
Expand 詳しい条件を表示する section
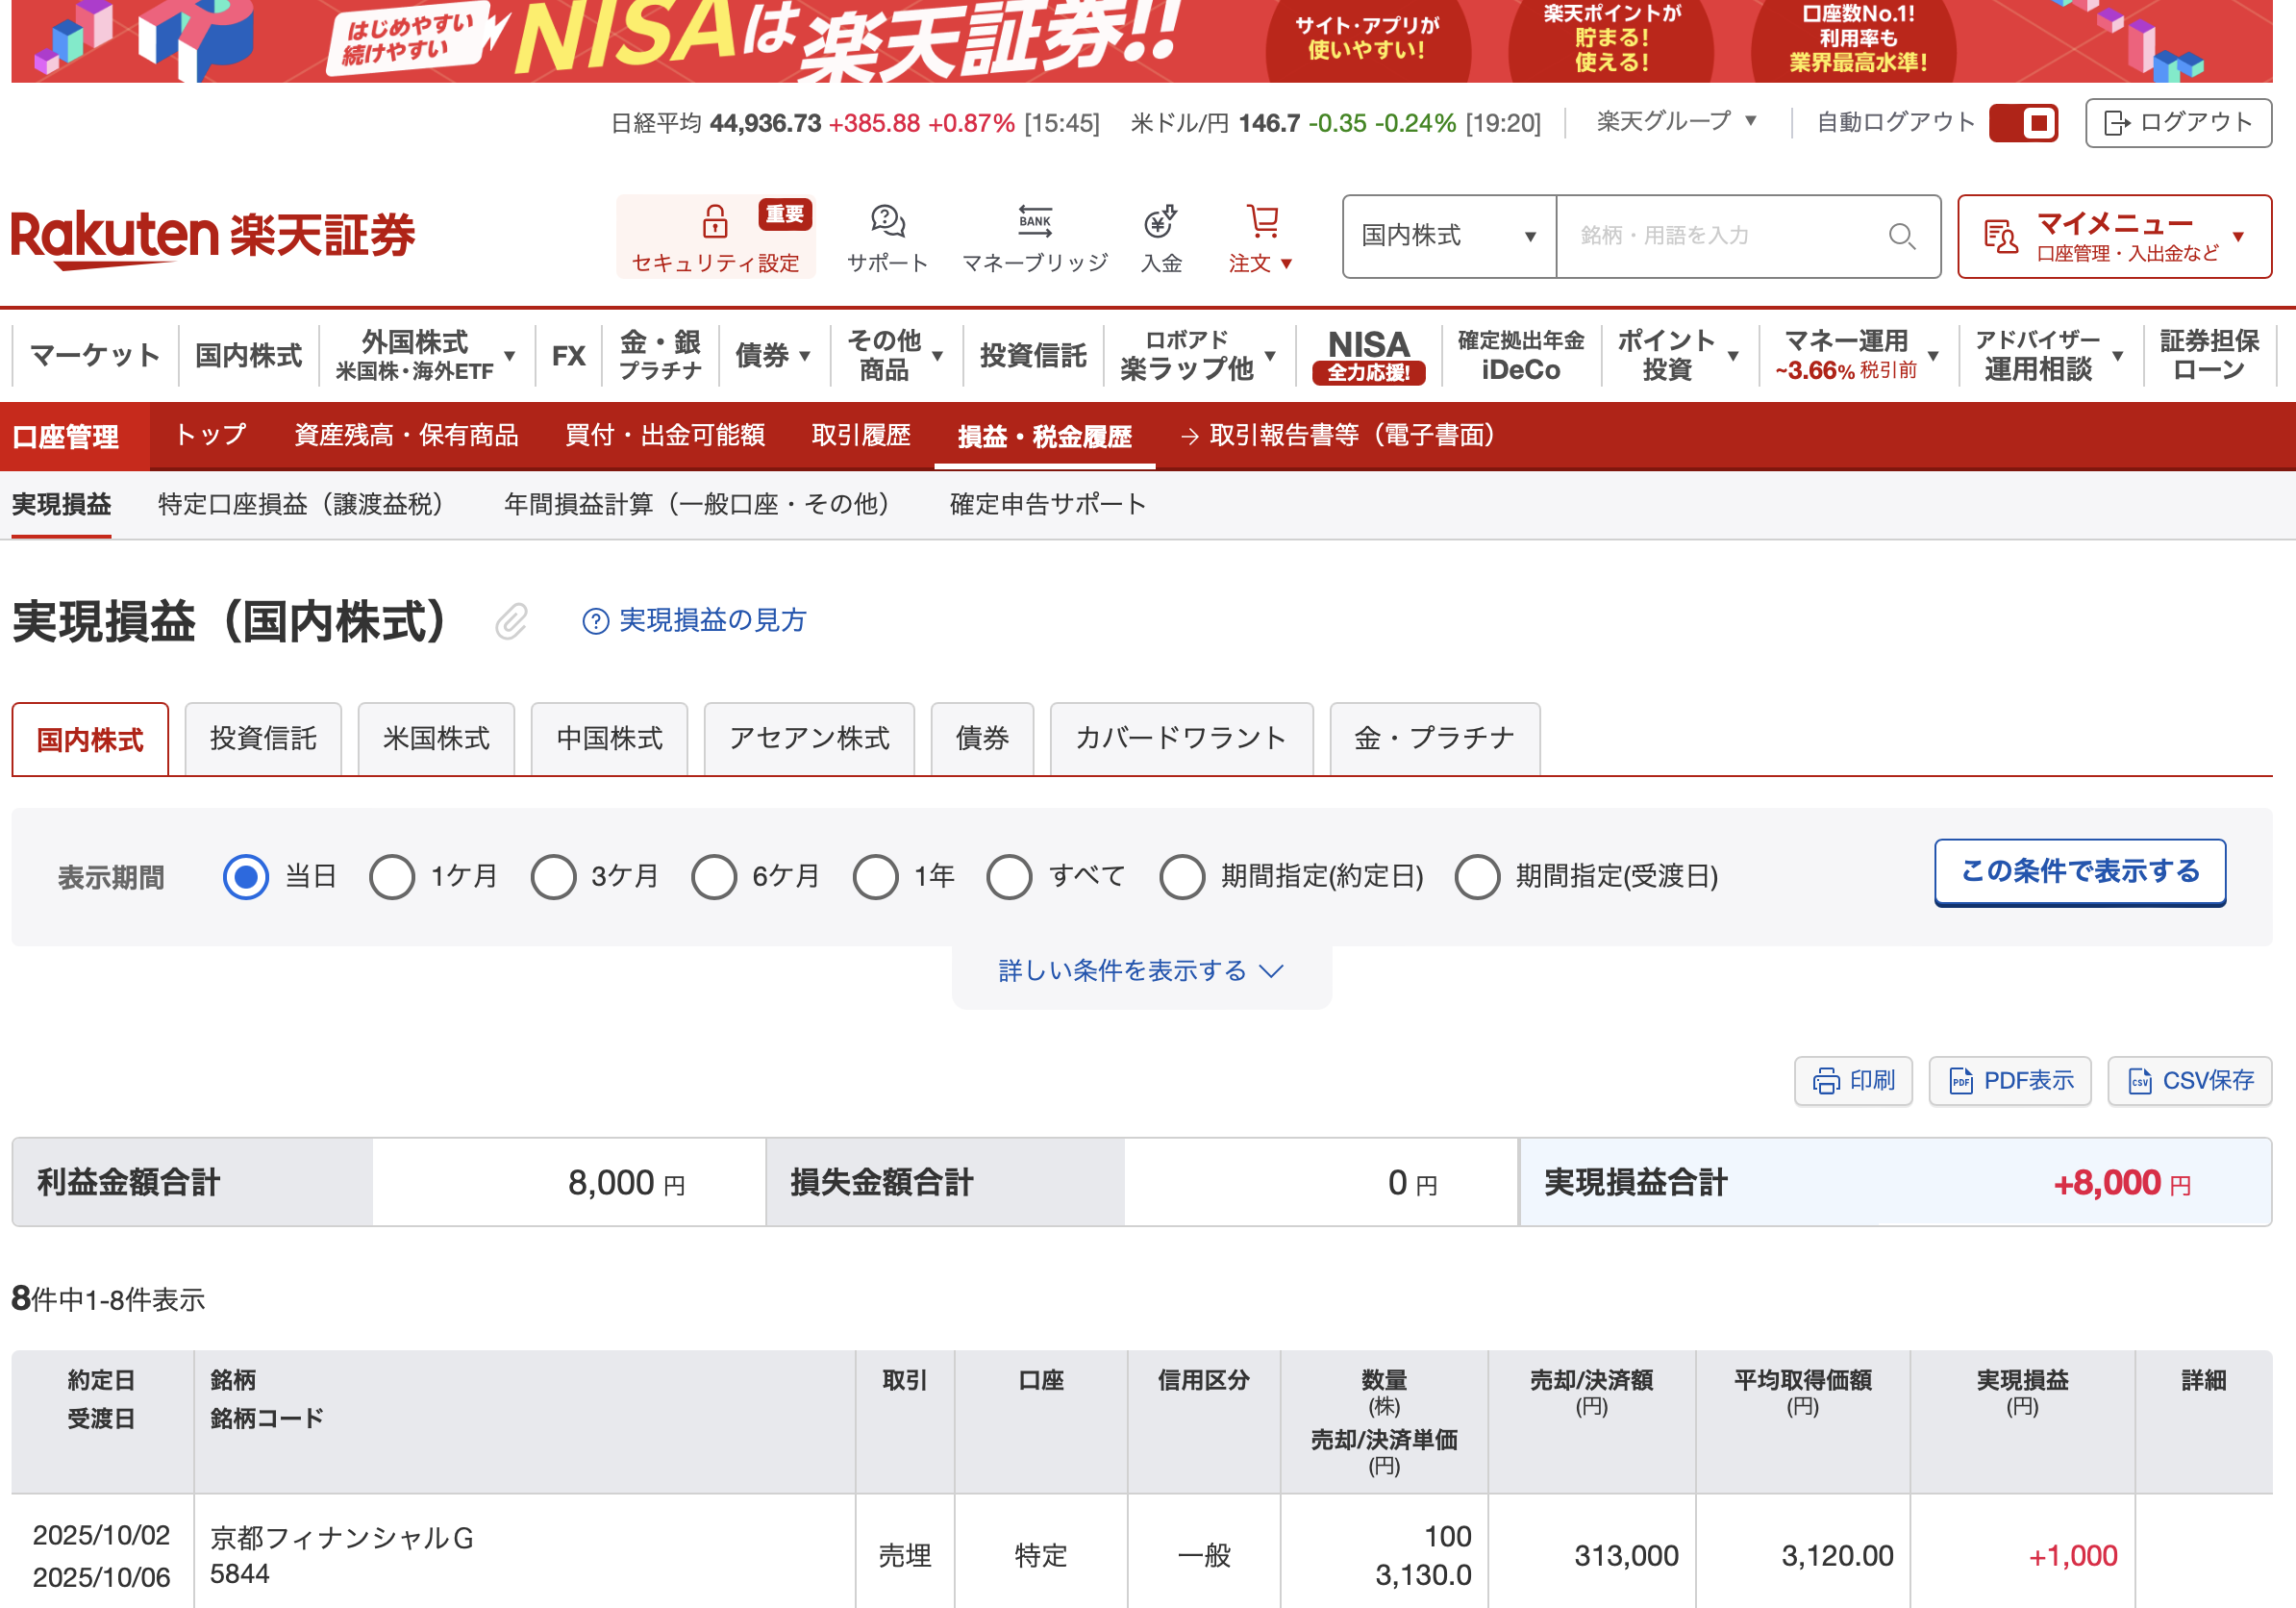pos(1140,970)
